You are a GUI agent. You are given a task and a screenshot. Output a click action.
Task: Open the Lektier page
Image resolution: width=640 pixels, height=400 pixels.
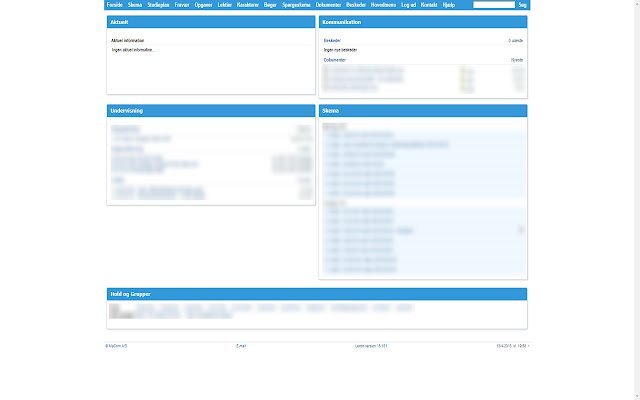(x=224, y=5)
